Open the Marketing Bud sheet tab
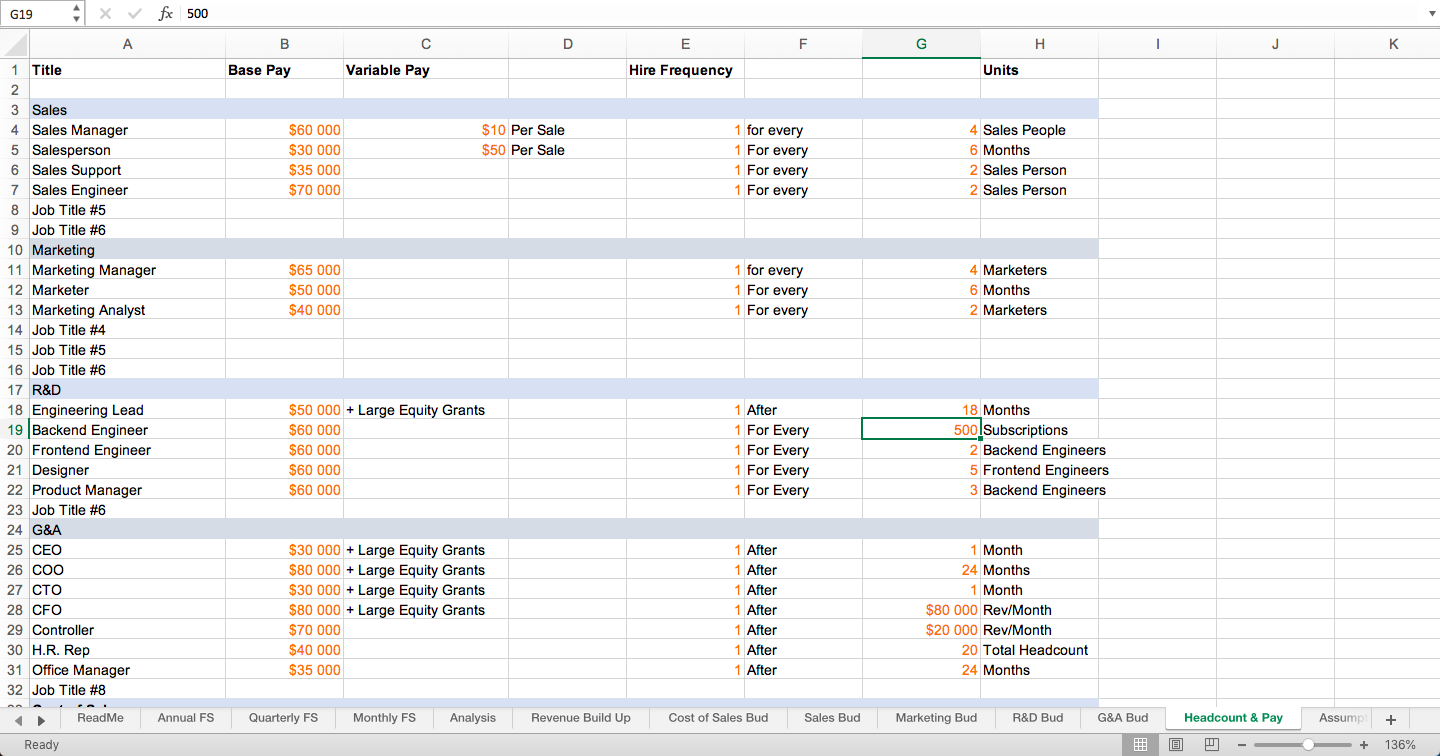 (x=936, y=718)
